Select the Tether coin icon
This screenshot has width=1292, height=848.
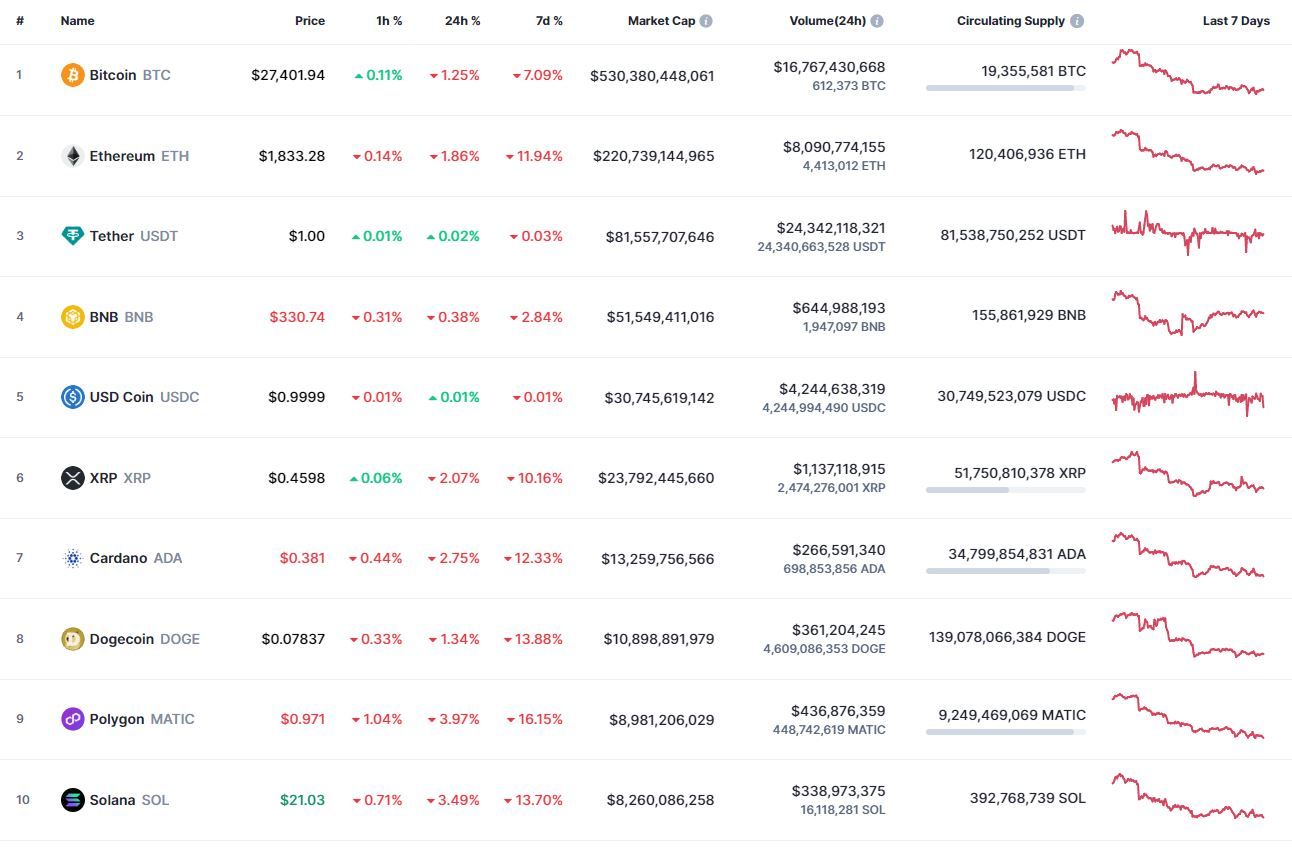73,236
